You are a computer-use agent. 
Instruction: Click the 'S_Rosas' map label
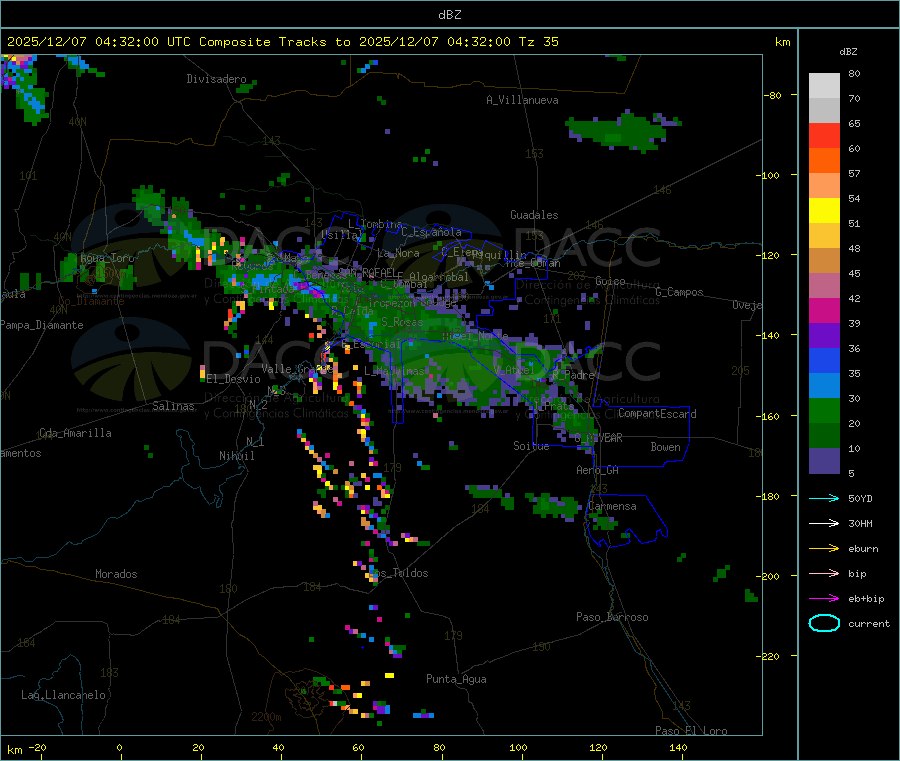pos(402,322)
